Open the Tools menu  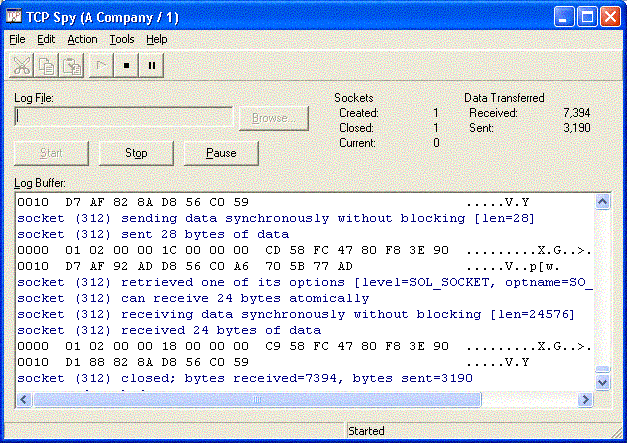pyautogui.click(x=122, y=39)
